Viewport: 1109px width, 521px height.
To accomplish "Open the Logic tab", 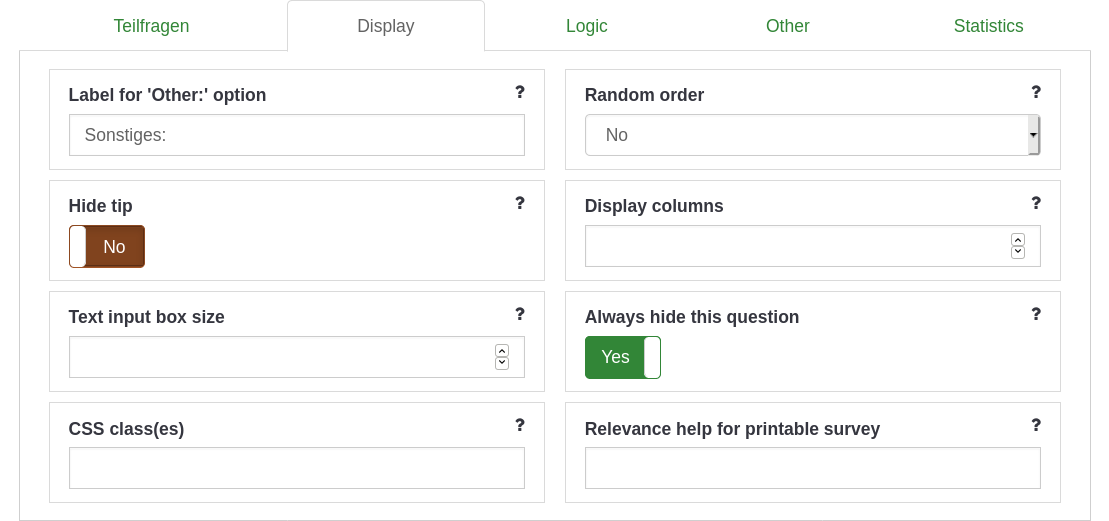I will (587, 26).
